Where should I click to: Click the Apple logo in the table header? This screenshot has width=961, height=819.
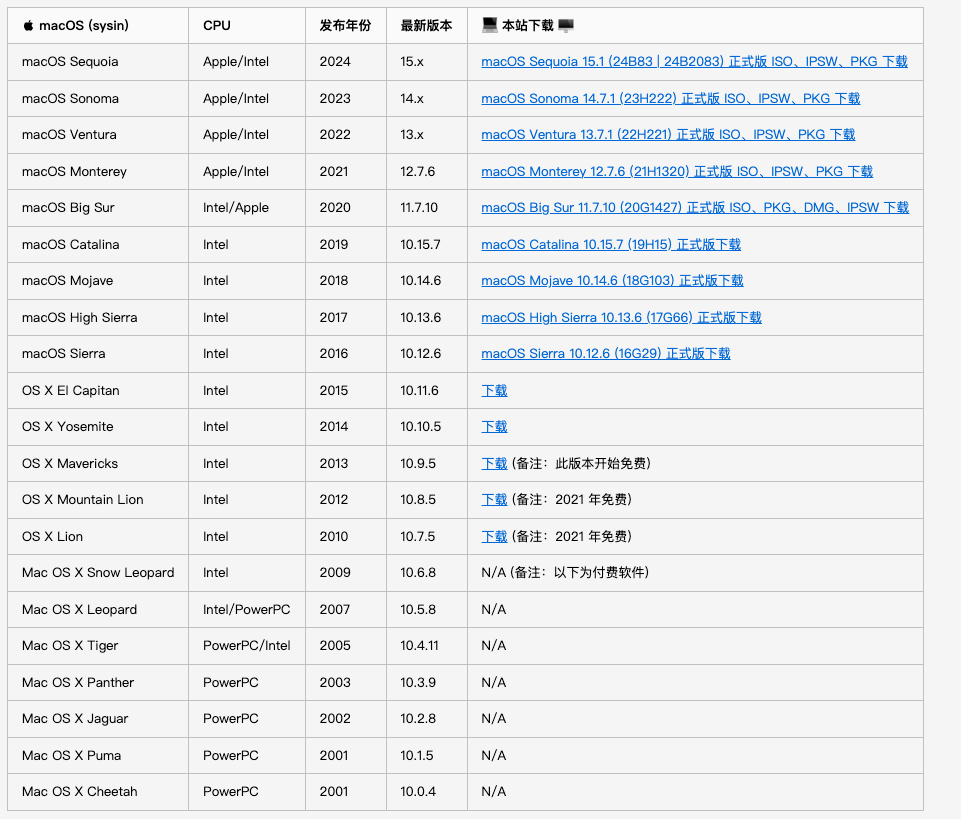click(28, 26)
